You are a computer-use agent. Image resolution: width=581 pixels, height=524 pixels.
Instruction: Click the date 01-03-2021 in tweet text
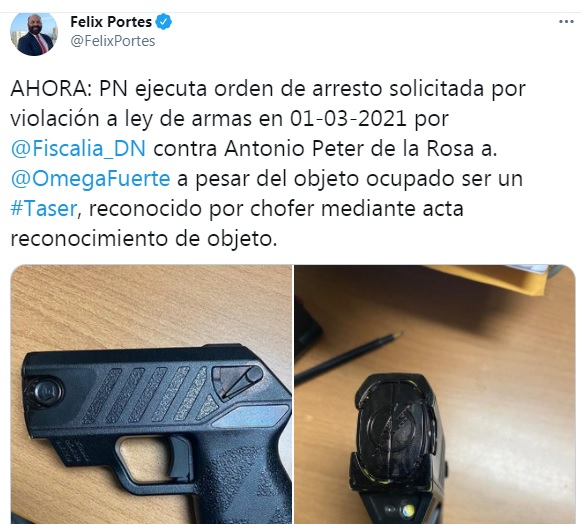pos(348,119)
